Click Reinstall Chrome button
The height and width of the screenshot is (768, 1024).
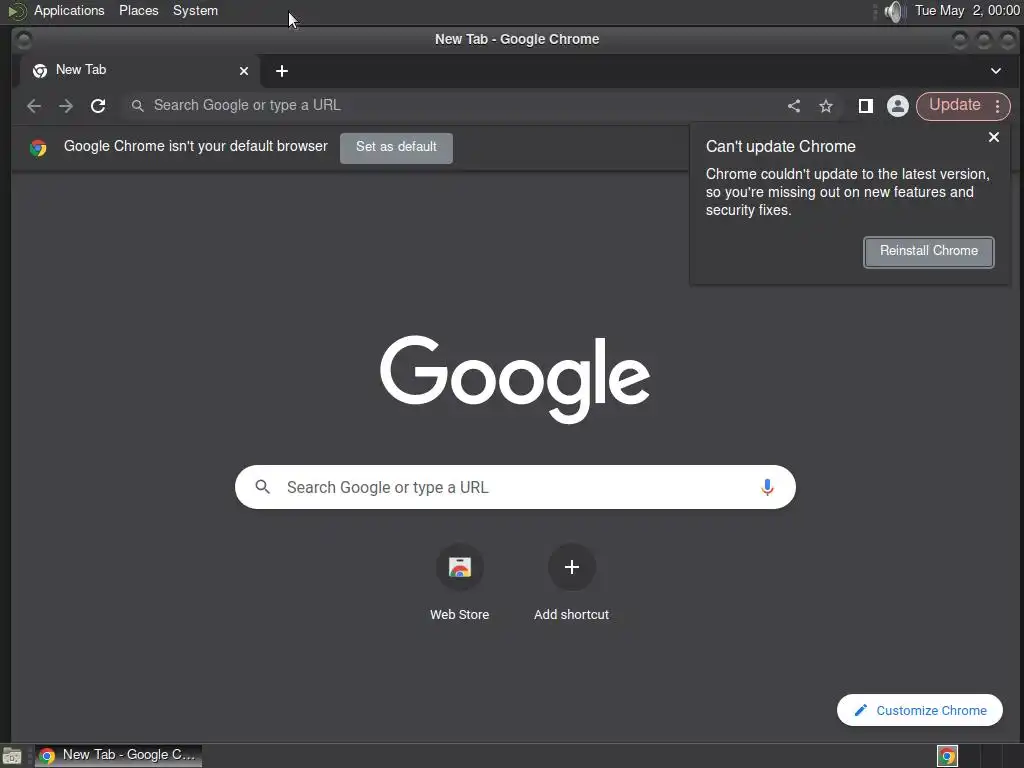(x=929, y=251)
